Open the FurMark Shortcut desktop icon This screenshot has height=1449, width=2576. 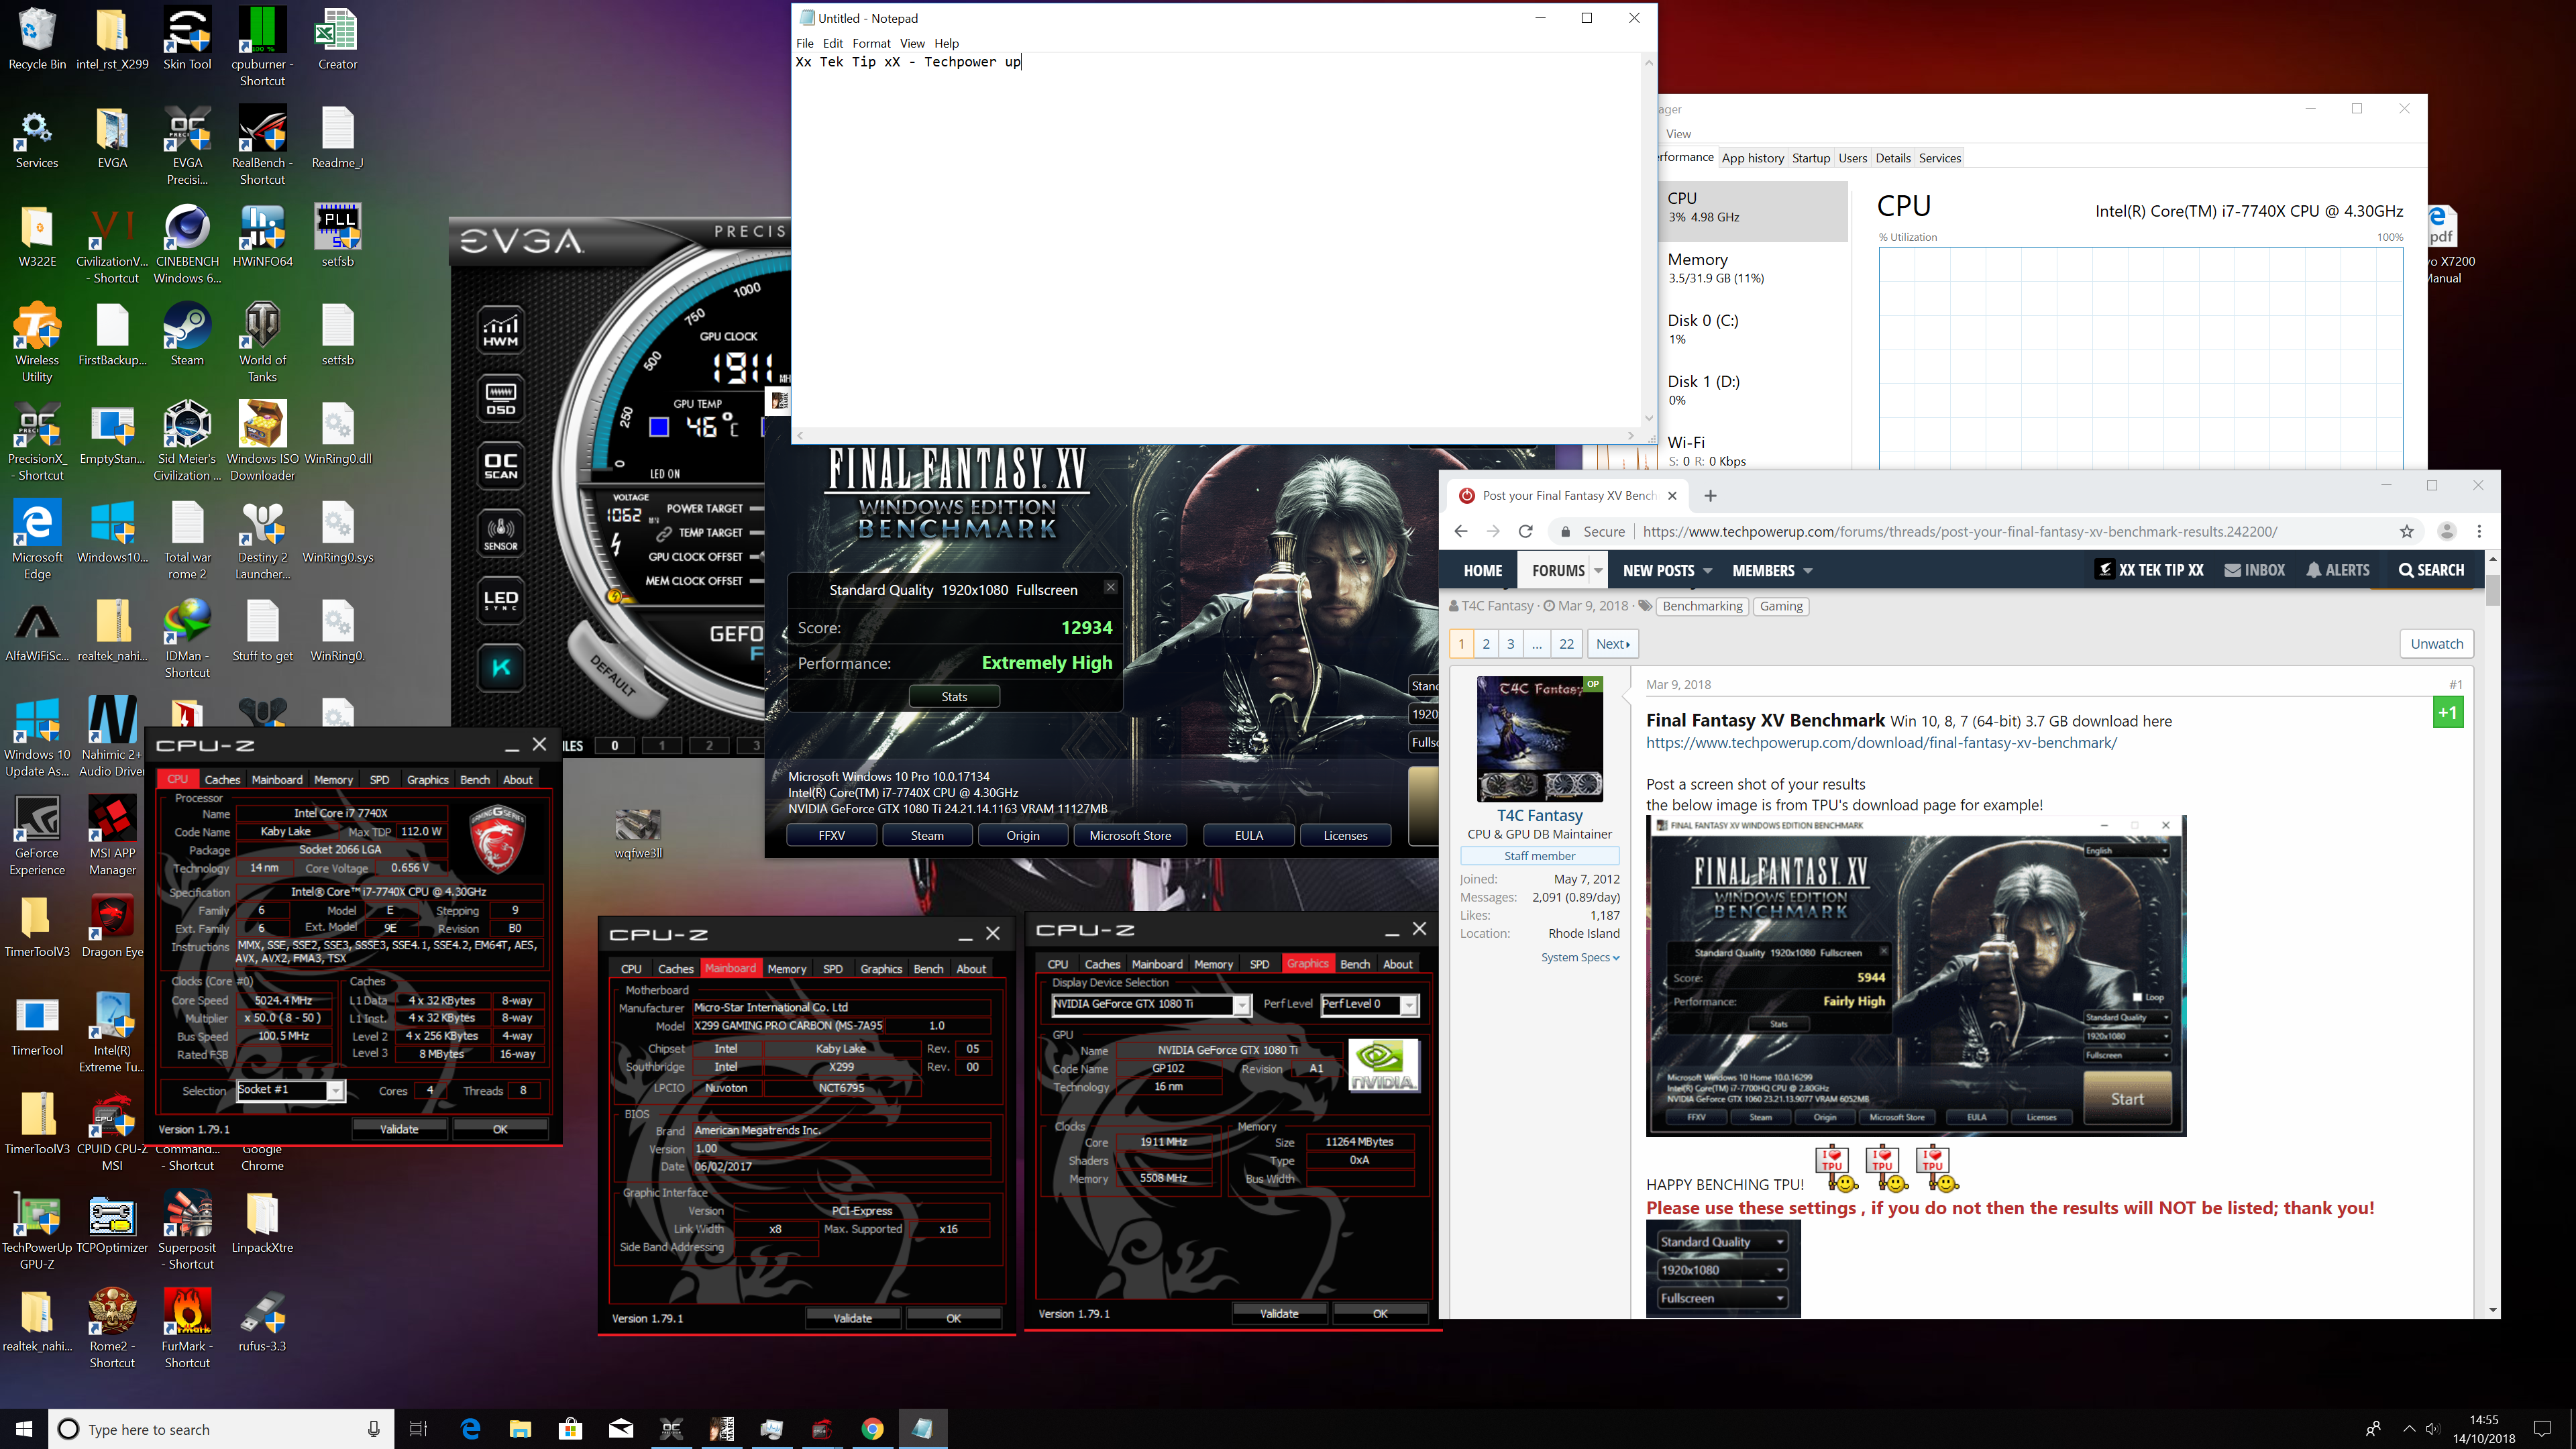point(187,1328)
